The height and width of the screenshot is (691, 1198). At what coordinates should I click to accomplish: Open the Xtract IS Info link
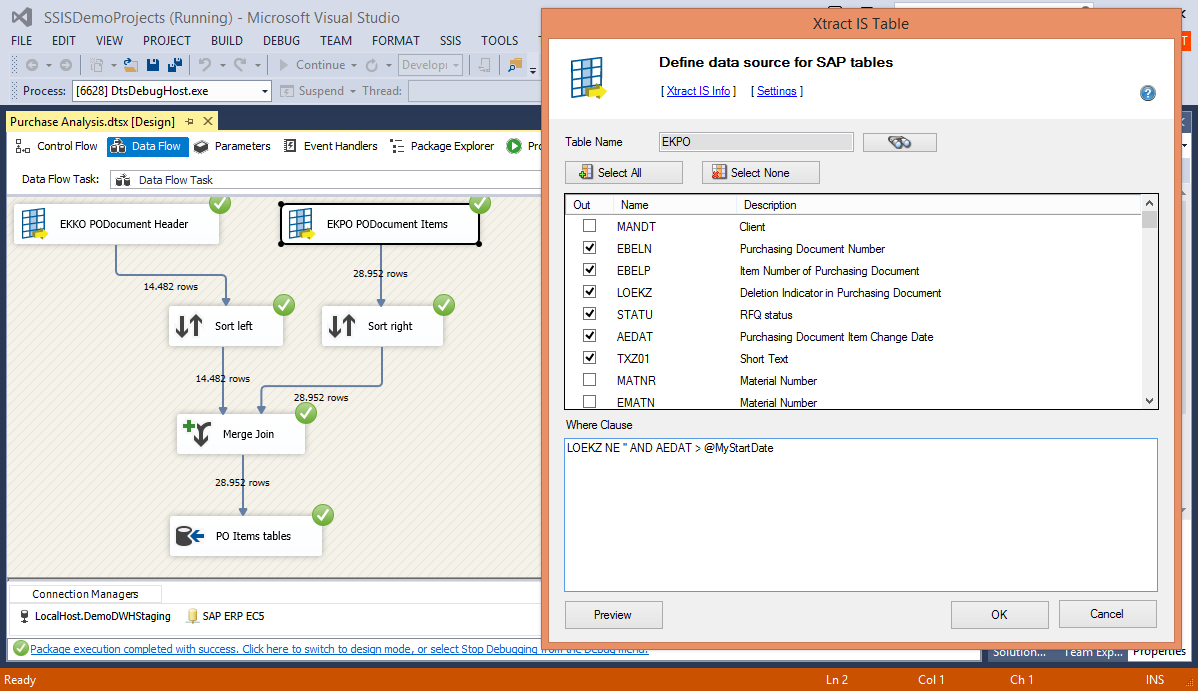(698, 91)
